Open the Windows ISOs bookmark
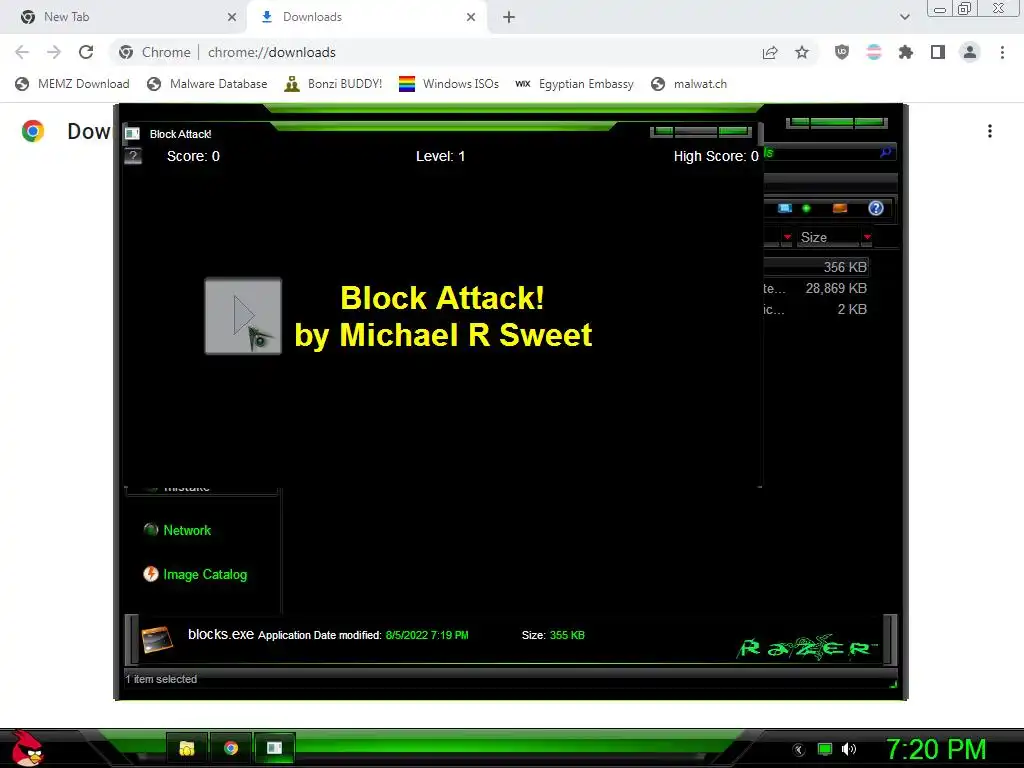 449,84
